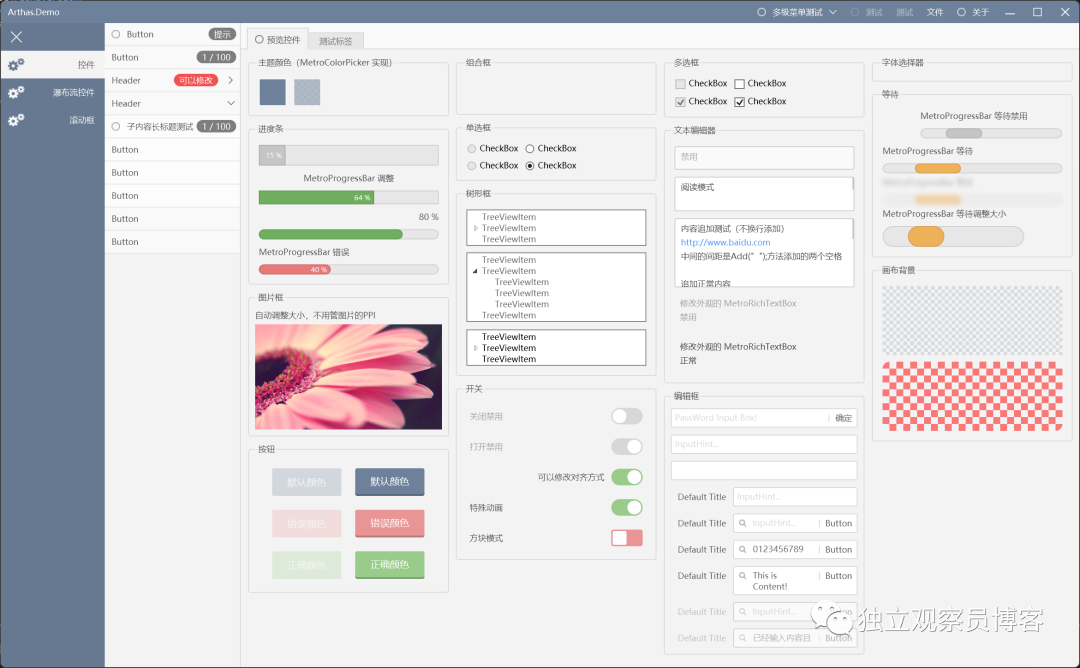Viewport: 1080px width, 668px height.
Task: Click the 阅读模式 text box
Action: (764, 194)
